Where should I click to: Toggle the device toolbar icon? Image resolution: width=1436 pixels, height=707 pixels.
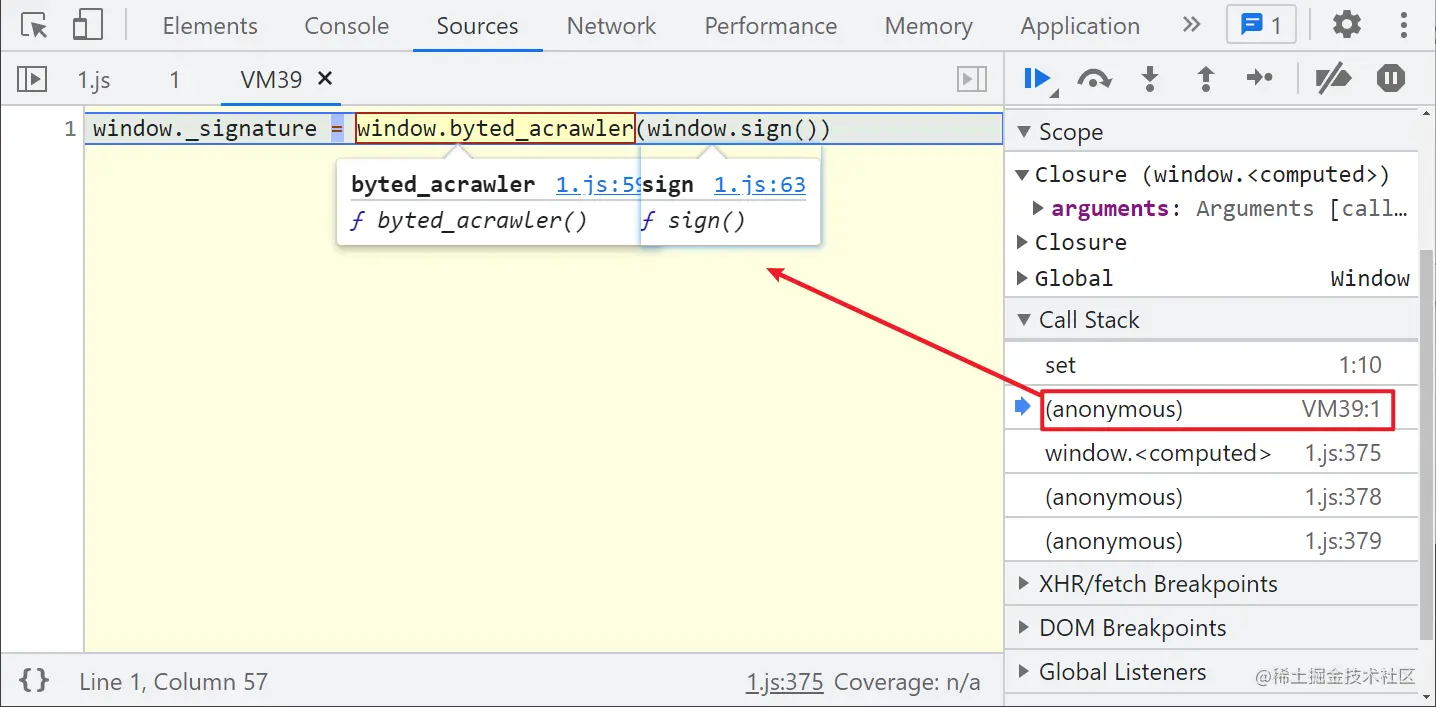(x=88, y=25)
